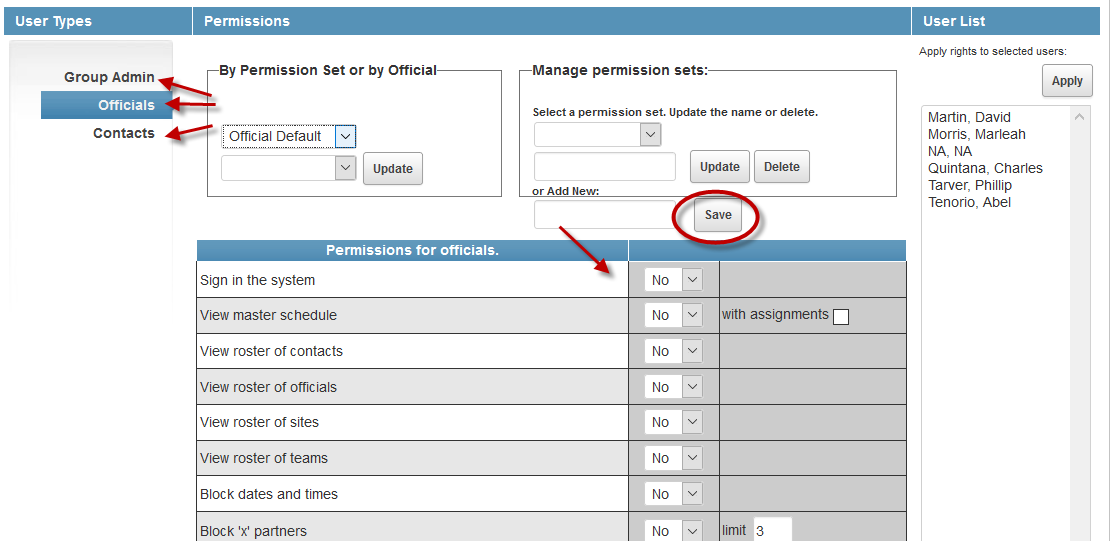This screenshot has width=1110, height=541.
Task: Change 'Sign in the system' permission dropdown
Action: pyautogui.click(x=674, y=280)
